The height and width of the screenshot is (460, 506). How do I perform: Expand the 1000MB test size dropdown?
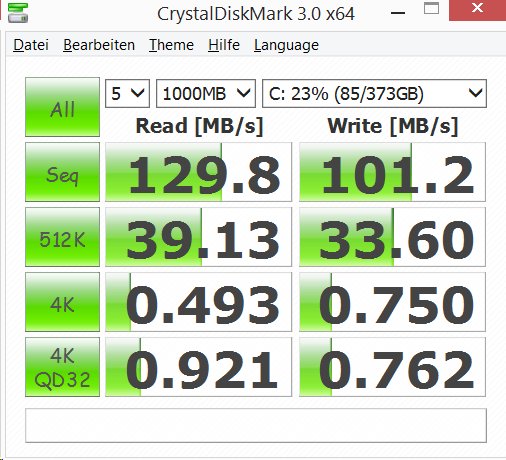coord(206,94)
